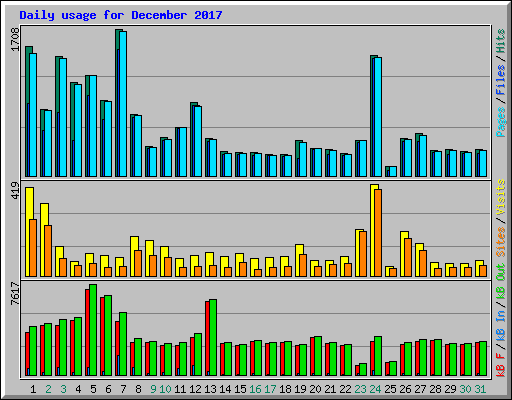The height and width of the screenshot is (400, 512).
Task: Click green day label 24 on the x-axis
Action: click(375, 389)
